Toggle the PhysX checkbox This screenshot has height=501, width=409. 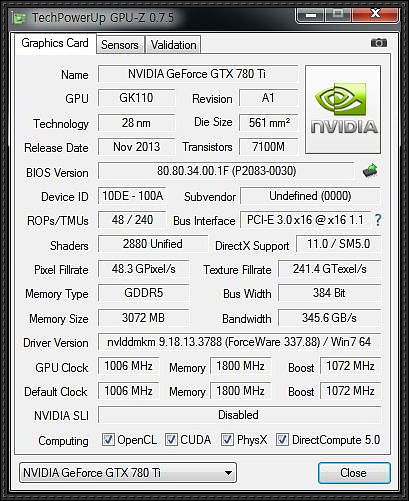[x=227, y=440]
